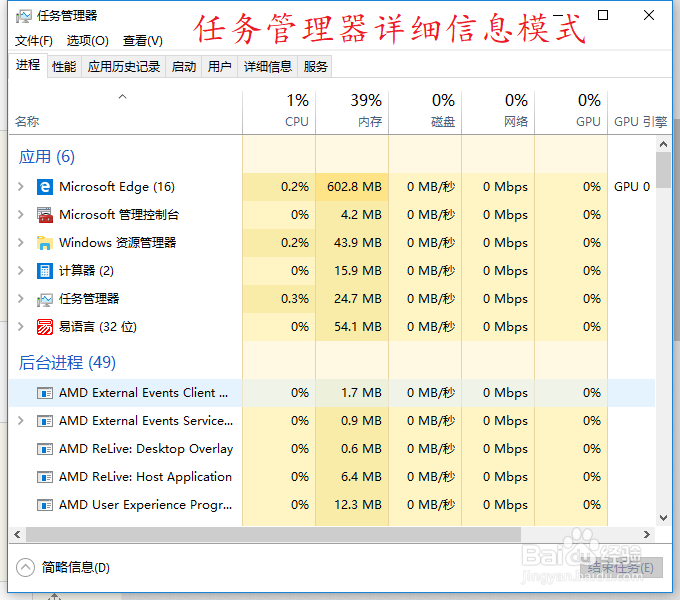Sort by the 磁盘 column header
The height and width of the screenshot is (600, 680).
425,113
